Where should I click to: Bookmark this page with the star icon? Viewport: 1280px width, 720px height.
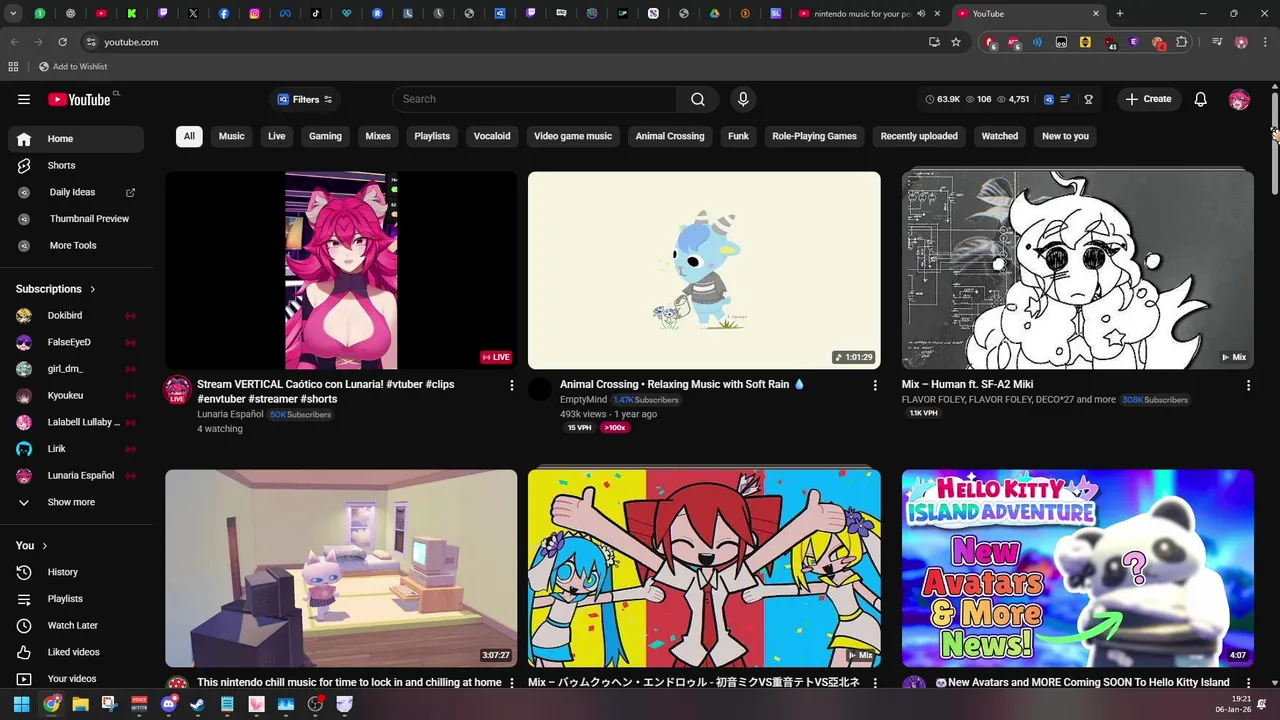click(x=956, y=42)
